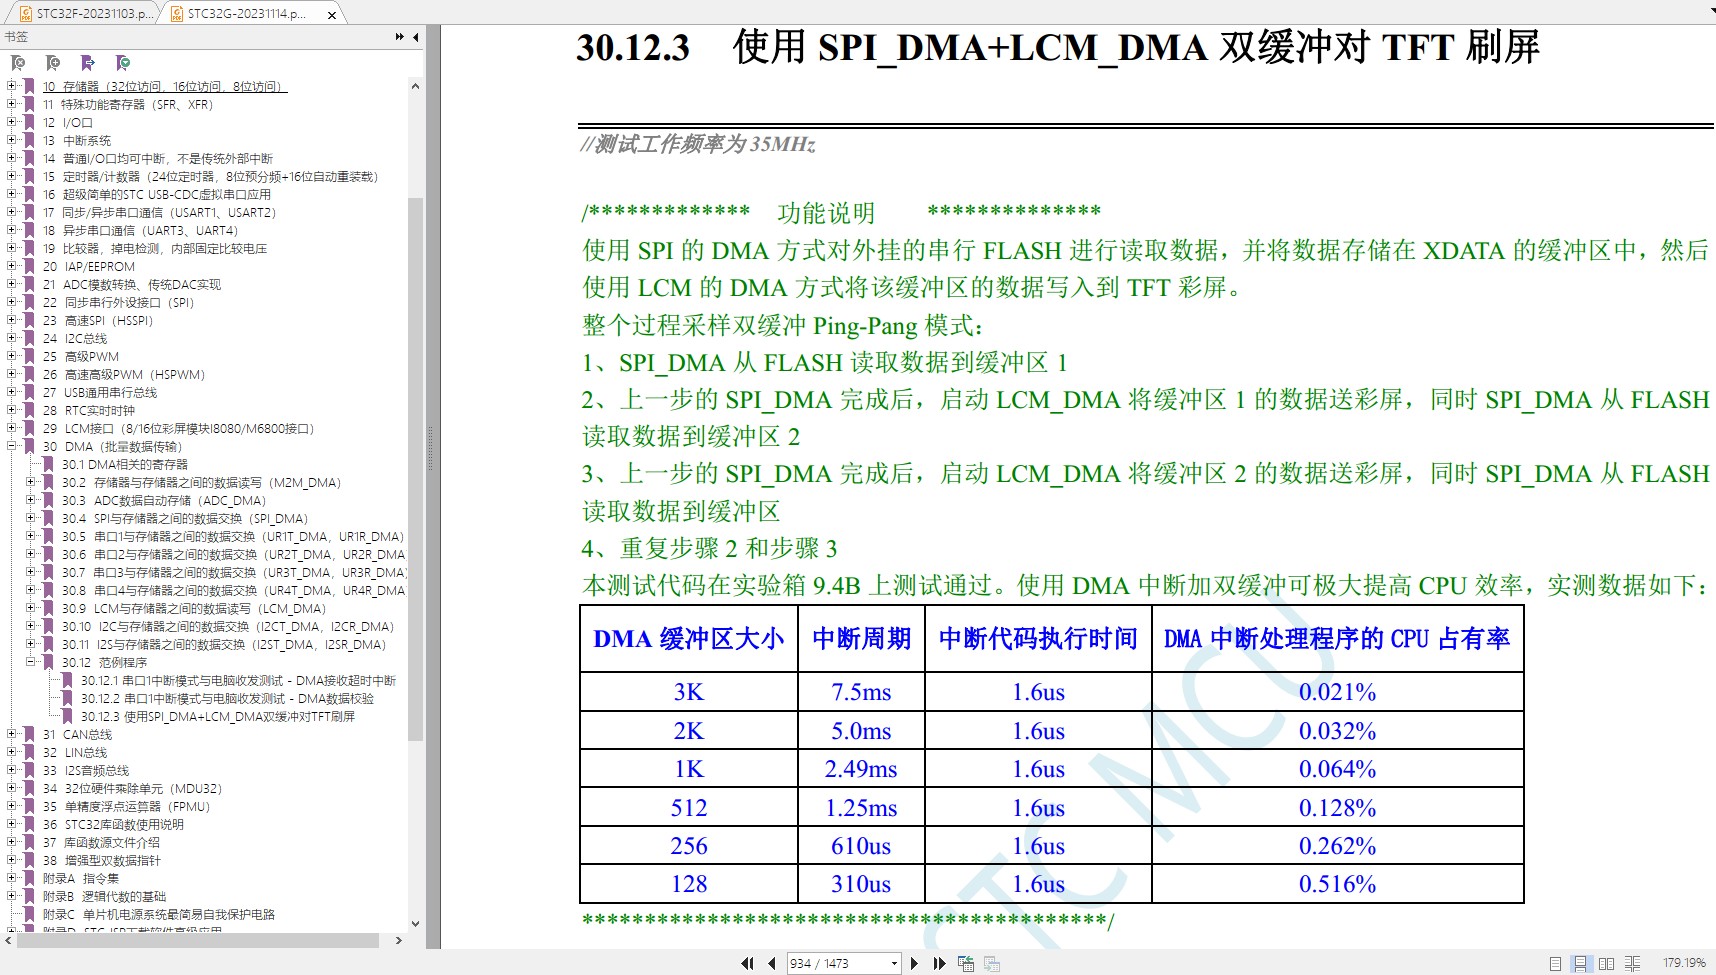The width and height of the screenshot is (1716, 975).
Task: Expand the 22 同步串行外设接口 node
Action: (12, 303)
